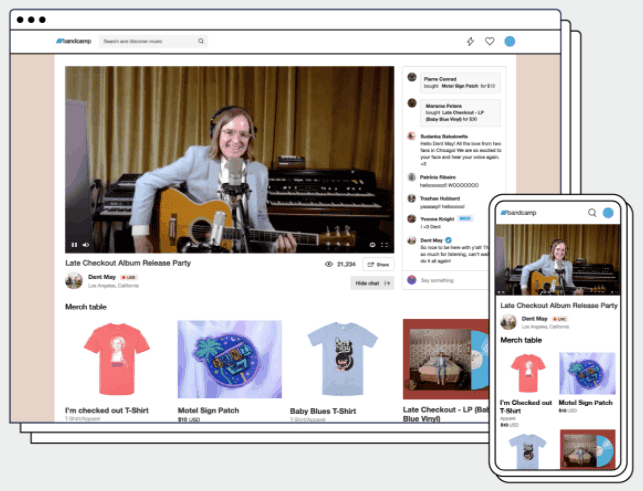Toggle chat with Hide chat button
643x491 pixels.
click(372, 283)
